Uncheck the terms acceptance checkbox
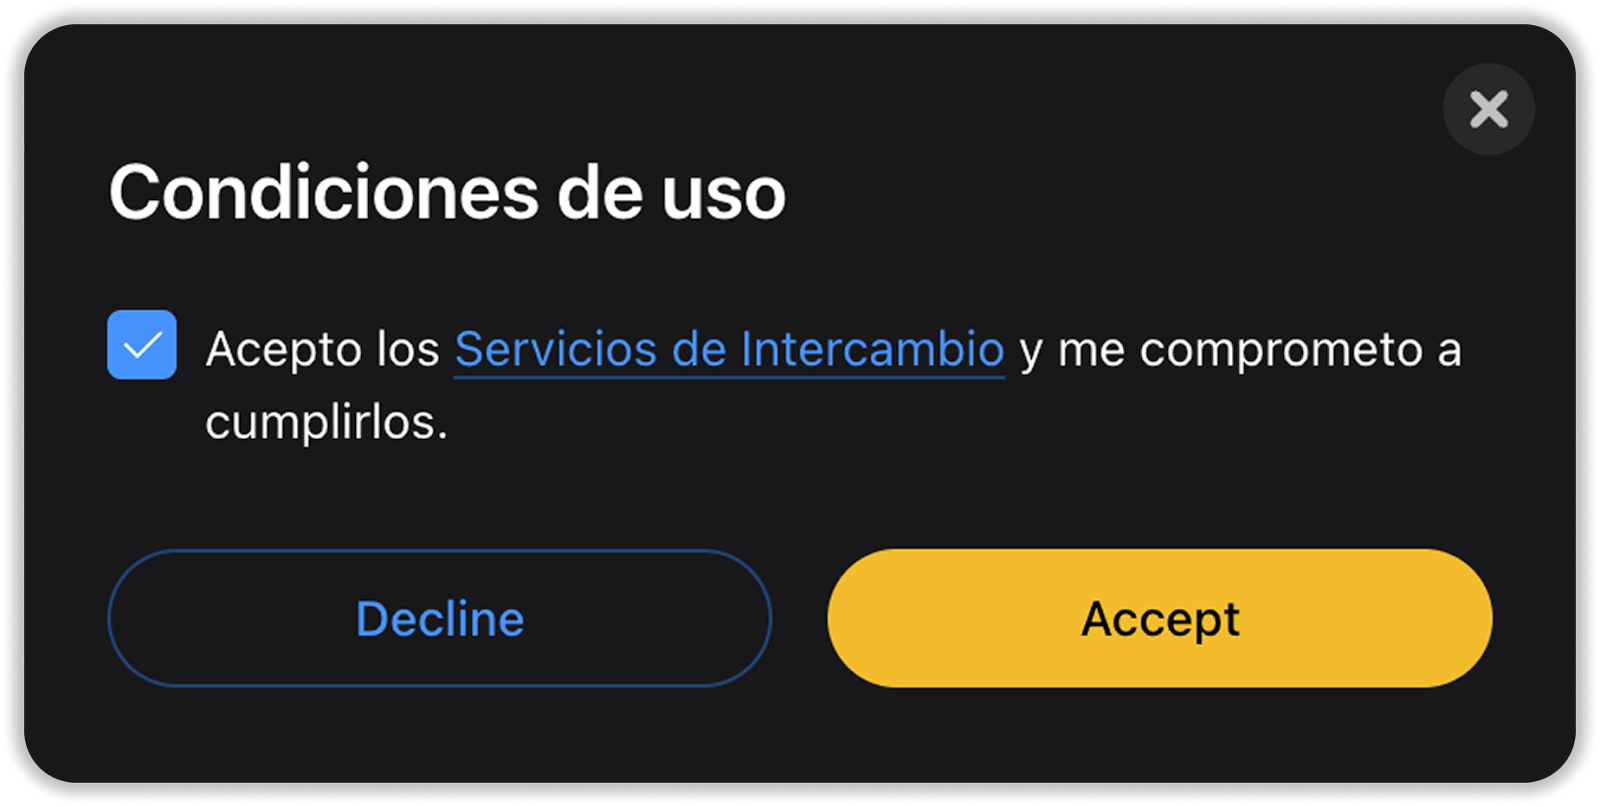The height and width of the screenshot is (807, 1600). (142, 345)
